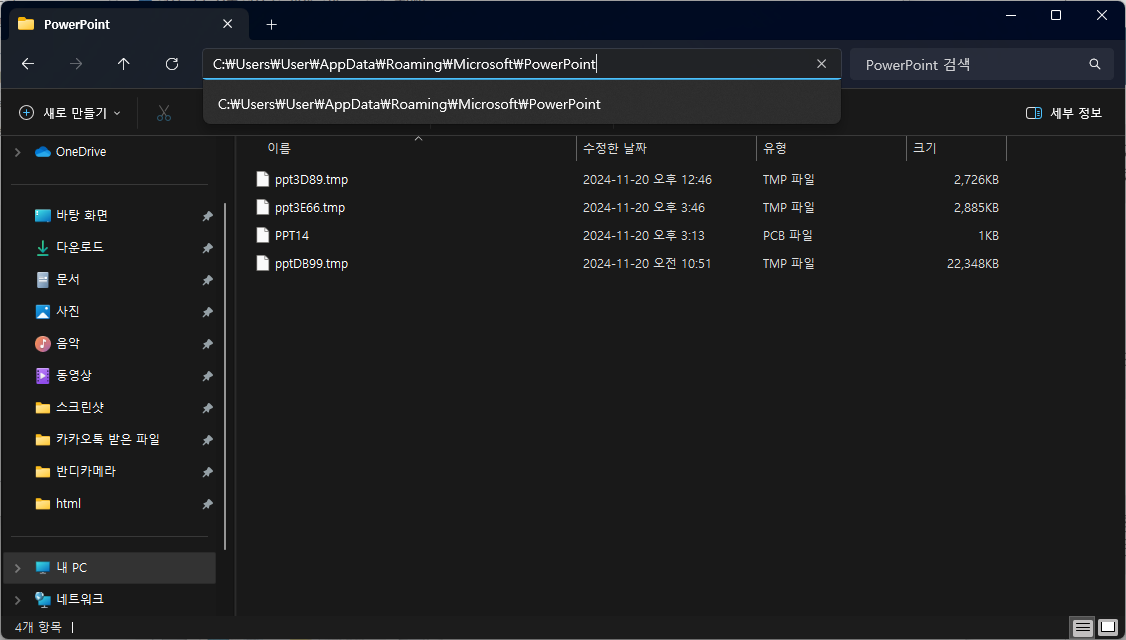Open the 다운로드 folder
This screenshot has width=1126, height=640.
[x=80, y=247]
